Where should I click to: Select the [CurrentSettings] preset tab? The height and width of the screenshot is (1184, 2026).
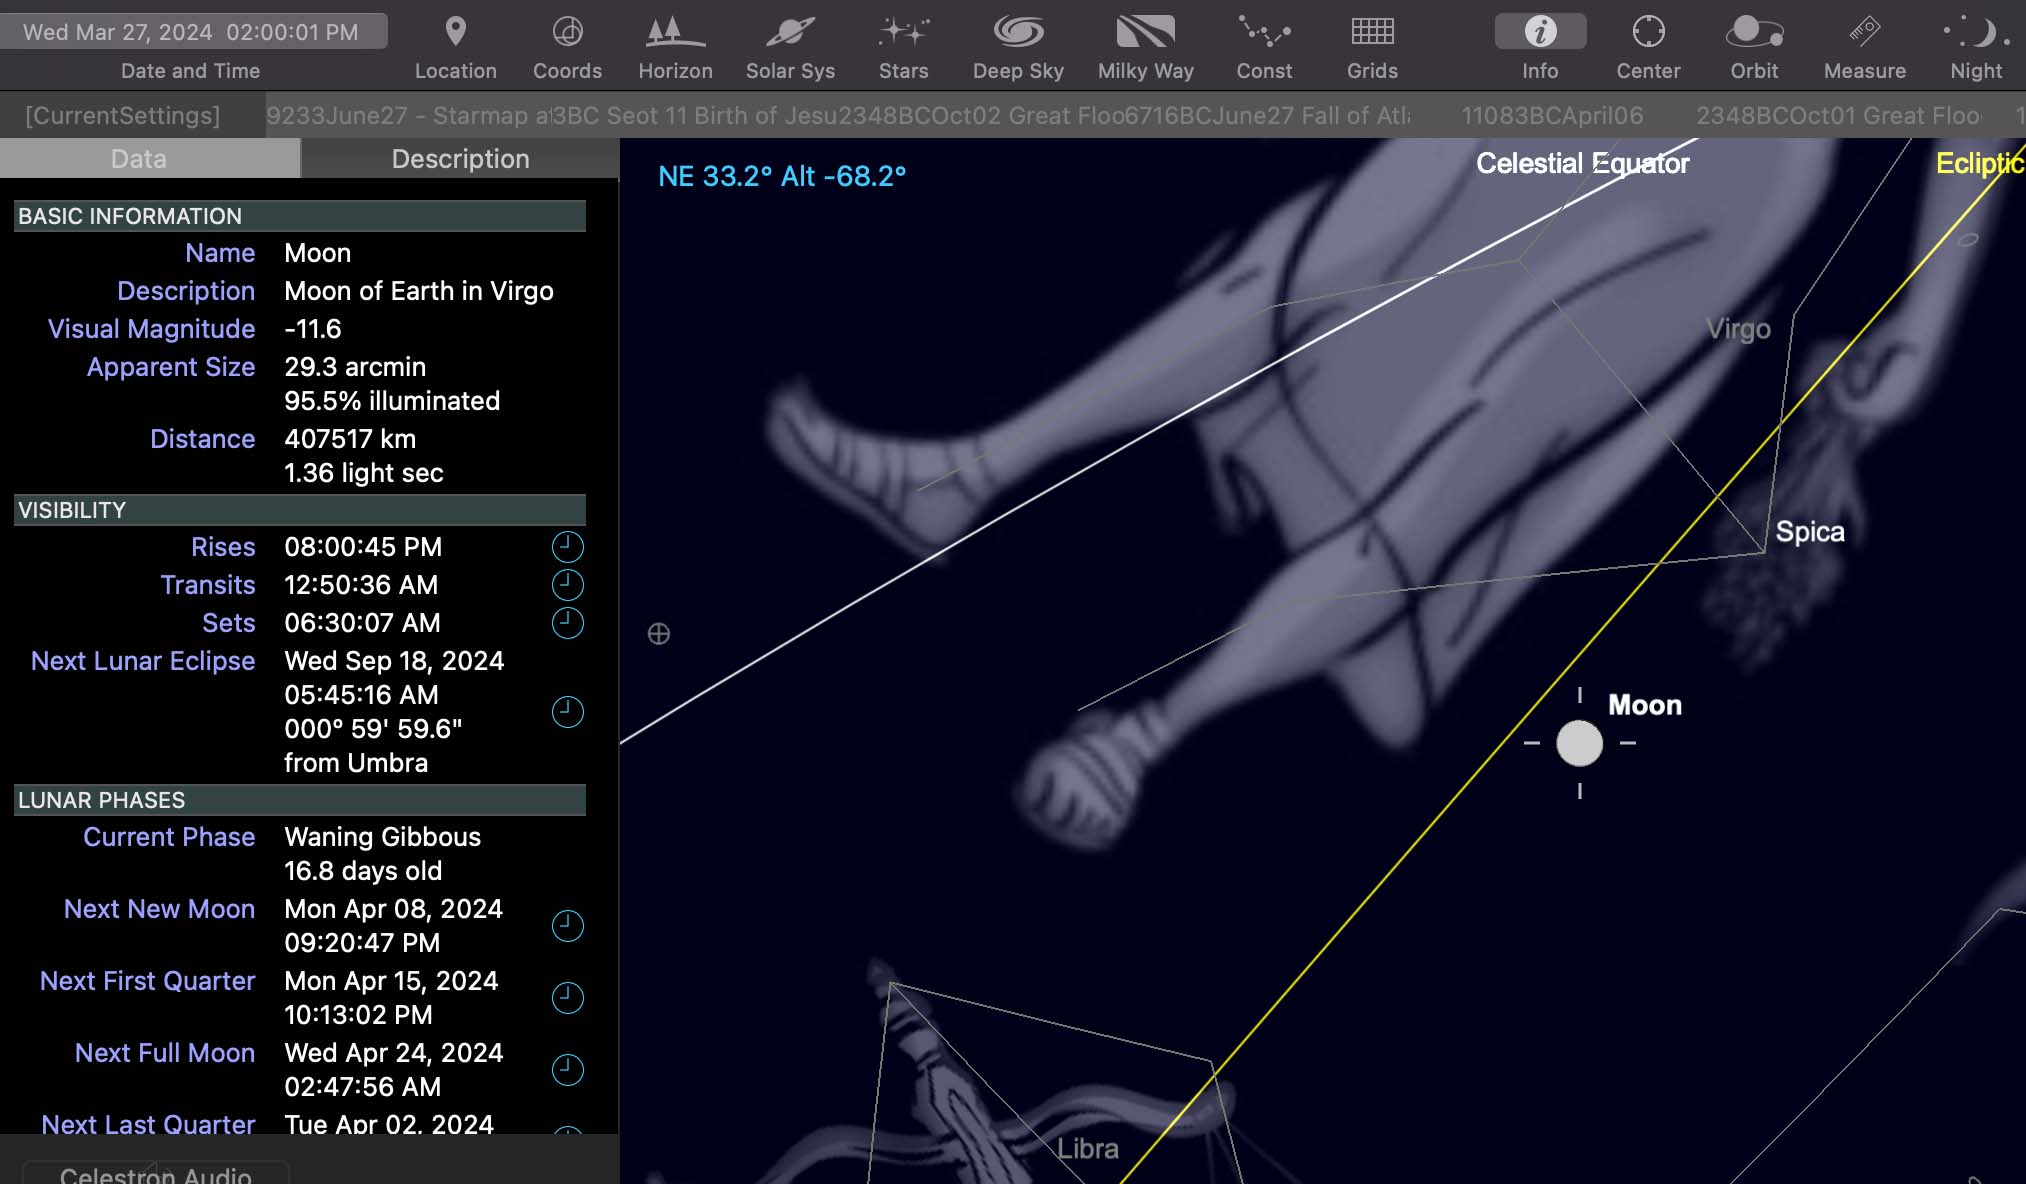(x=122, y=116)
